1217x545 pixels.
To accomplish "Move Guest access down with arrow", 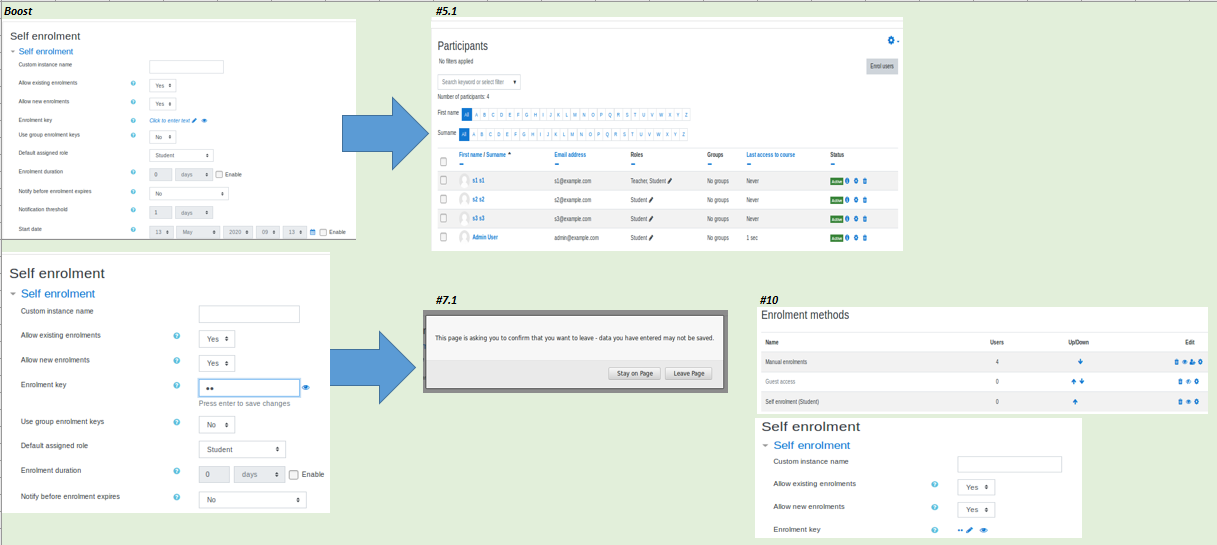I will point(1083,382).
